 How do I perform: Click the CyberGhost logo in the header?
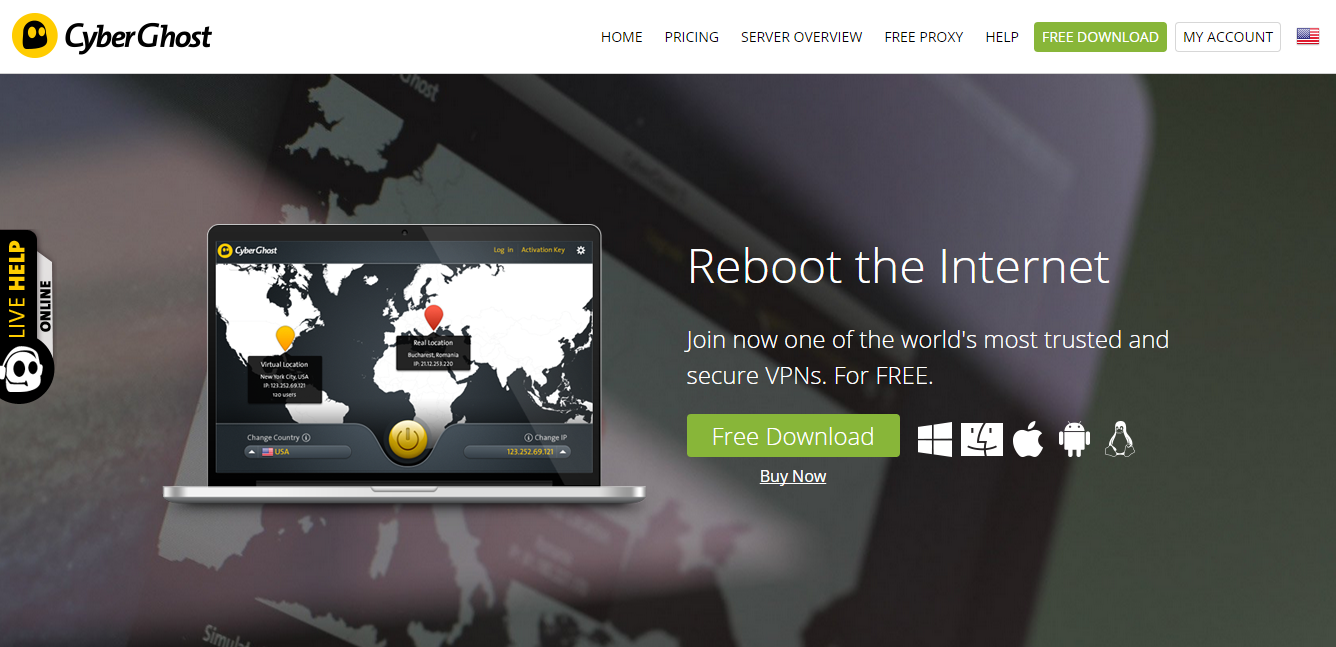coord(112,36)
